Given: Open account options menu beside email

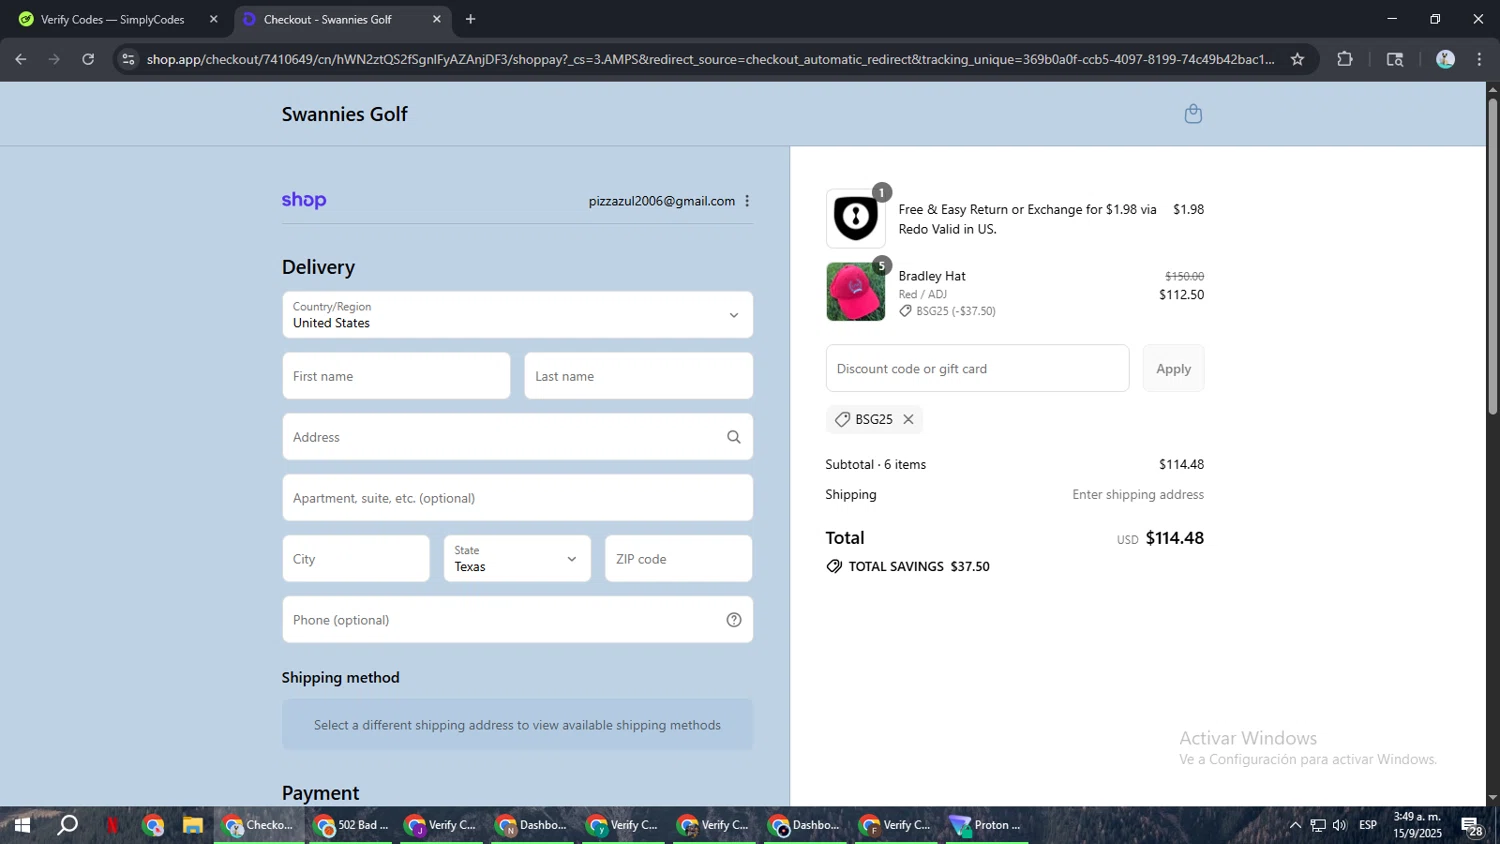Looking at the screenshot, I should pos(747,201).
